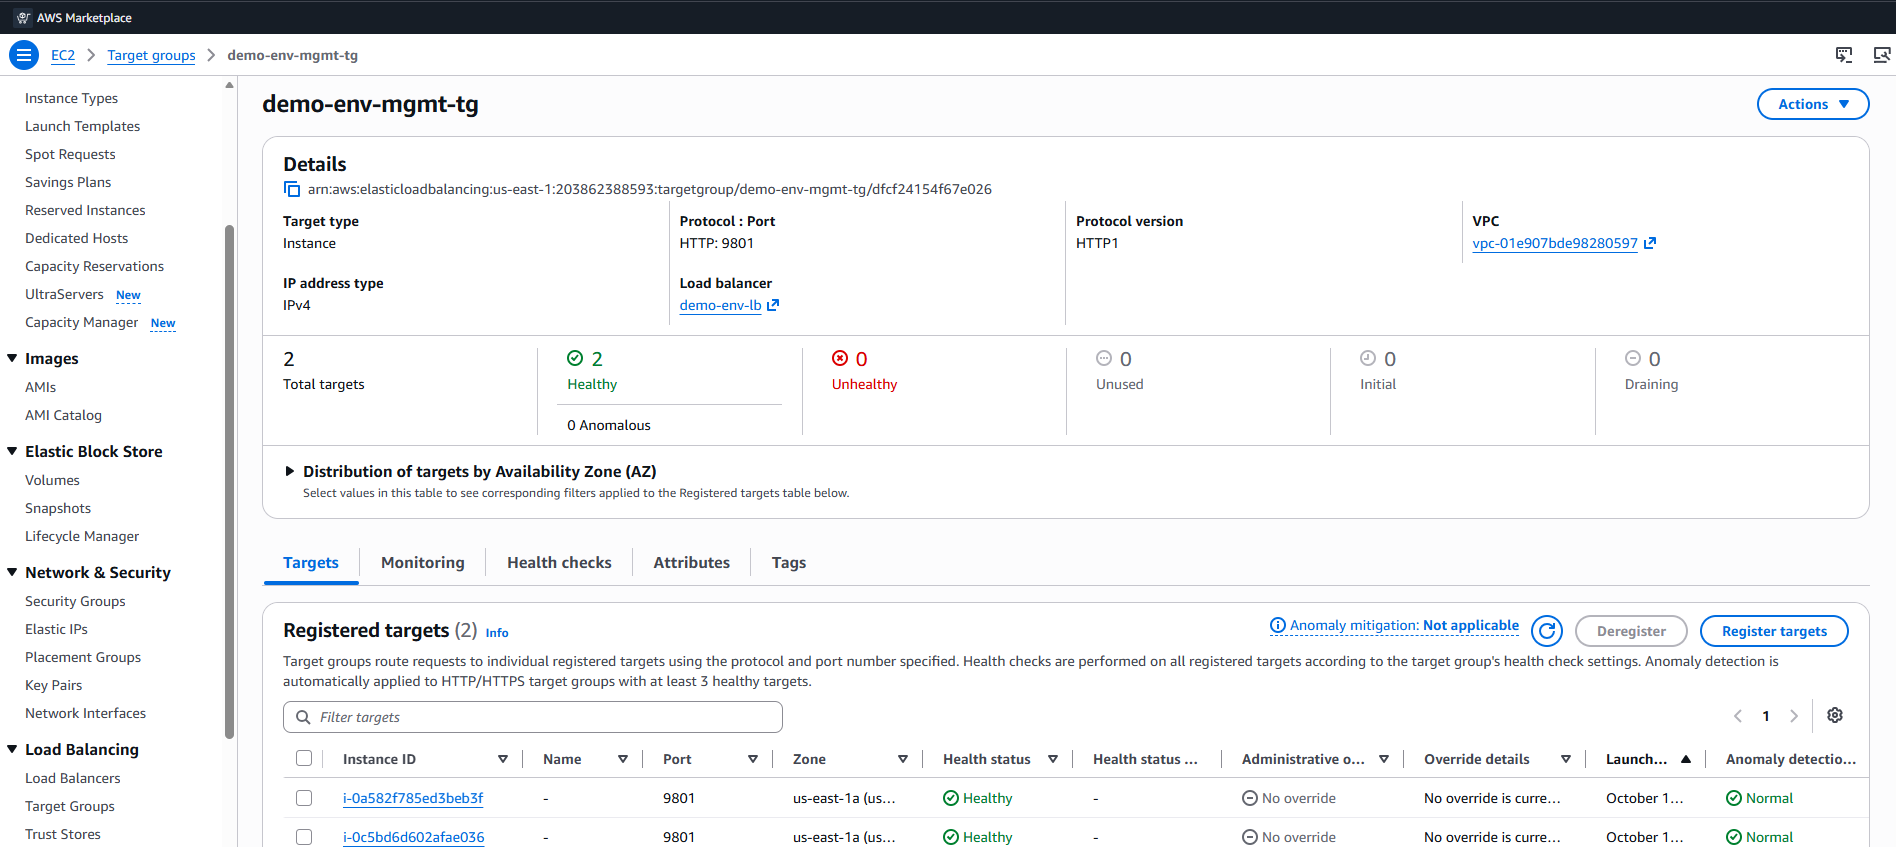Go to next page of targets
The height and width of the screenshot is (847, 1896).
click(1794, 716)
